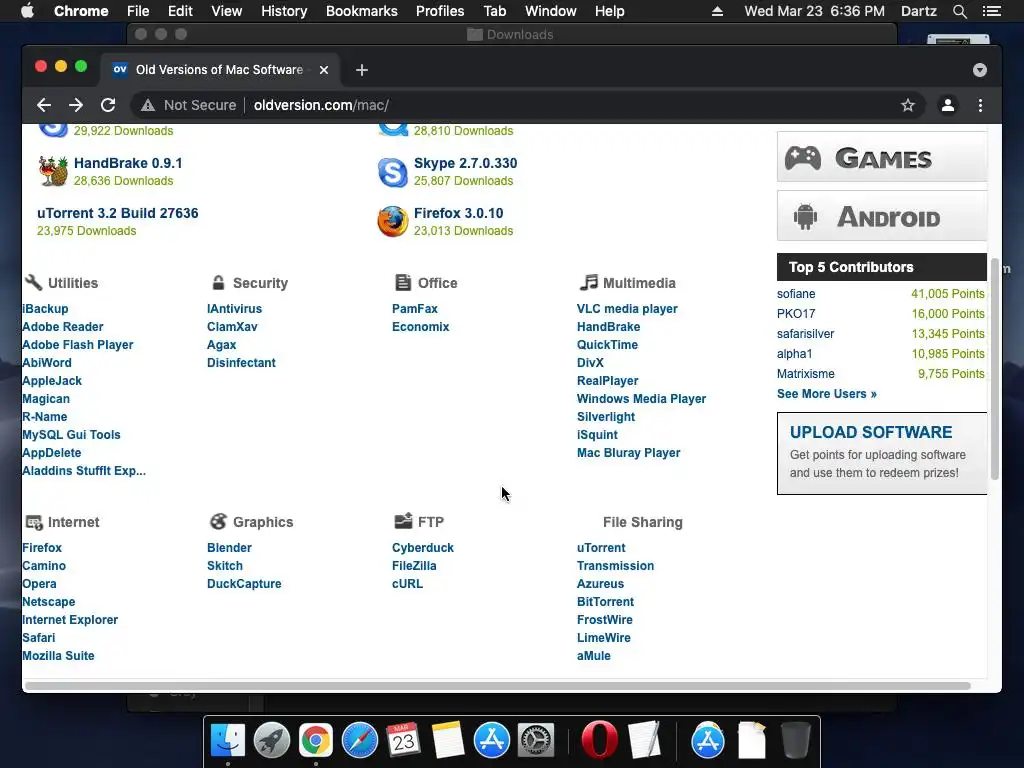This screenshot has height=768, width=1024.
Task: Open the Window menu
Action: pos(551,11)
